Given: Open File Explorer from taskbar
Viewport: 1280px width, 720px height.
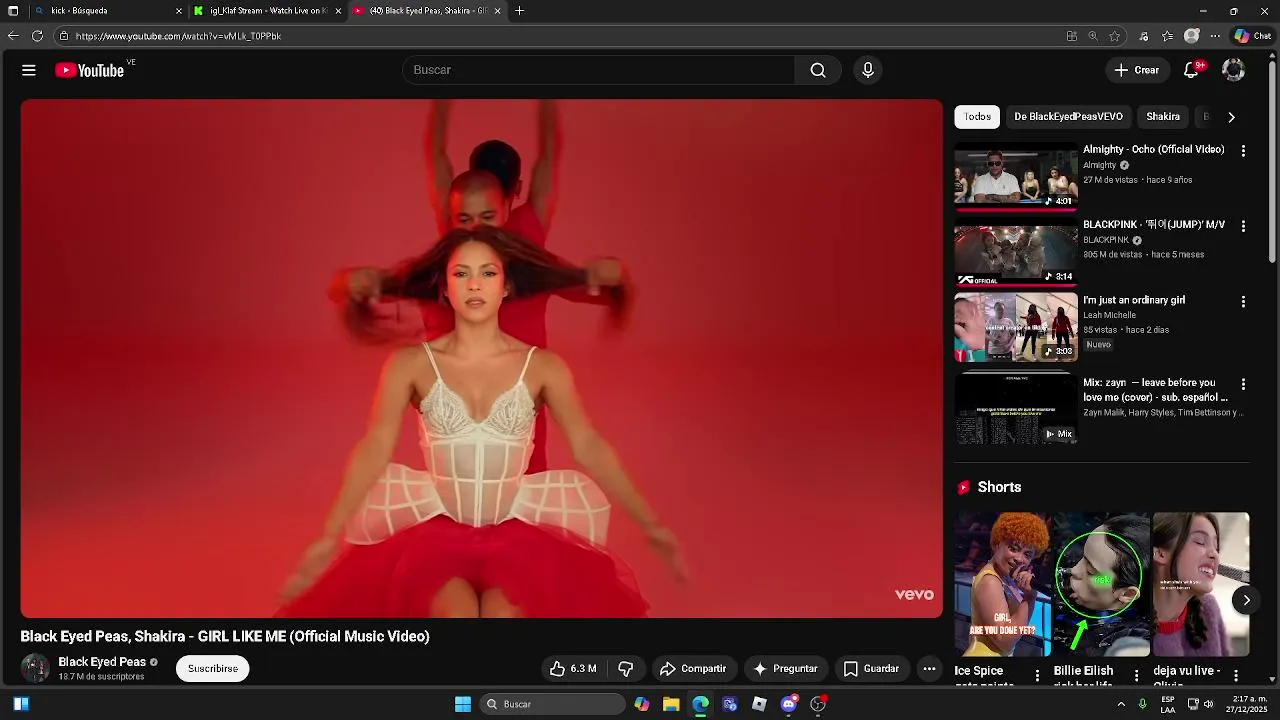Looking at the screenshot, I should 671,704.
